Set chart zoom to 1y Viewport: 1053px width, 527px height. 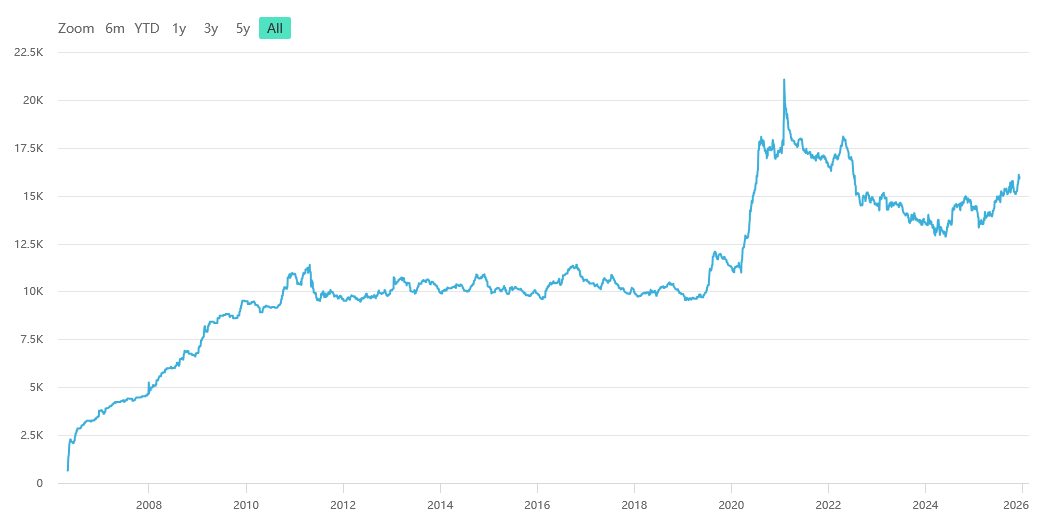coord(179,28)
